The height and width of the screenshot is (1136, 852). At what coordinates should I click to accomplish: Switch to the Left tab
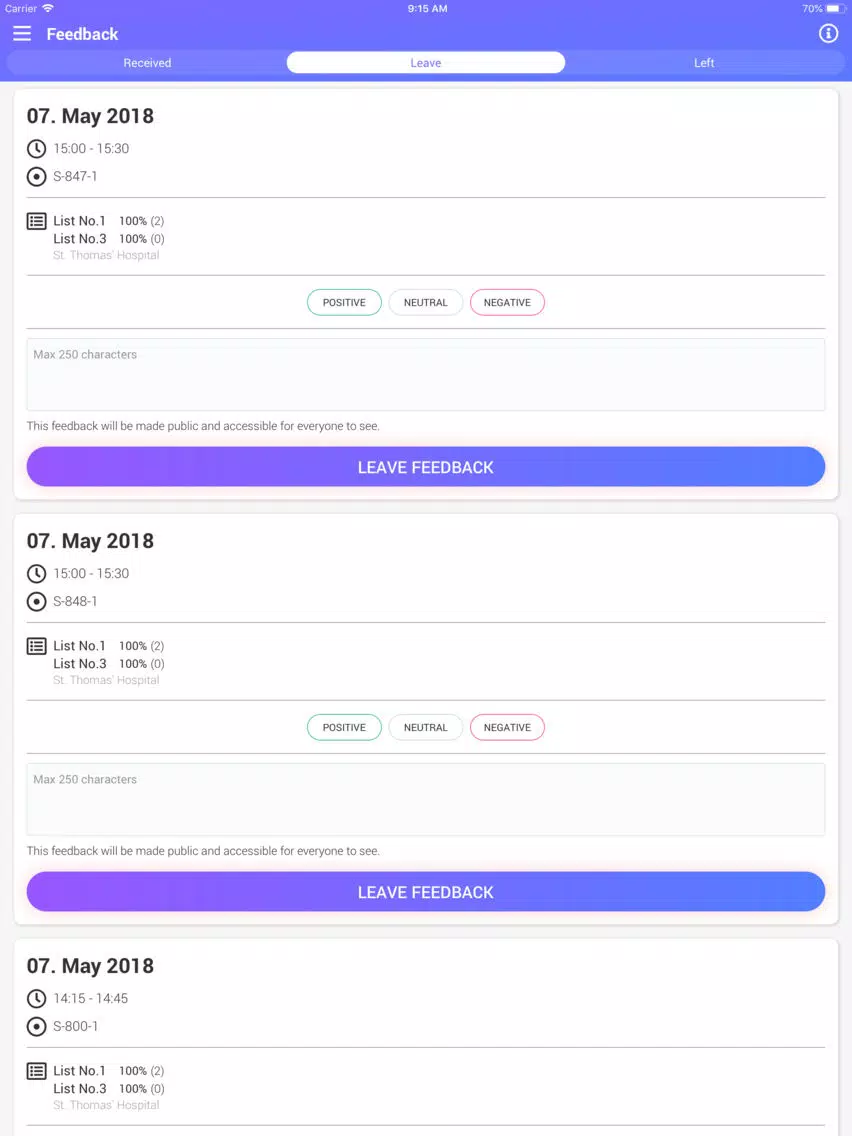704,63
